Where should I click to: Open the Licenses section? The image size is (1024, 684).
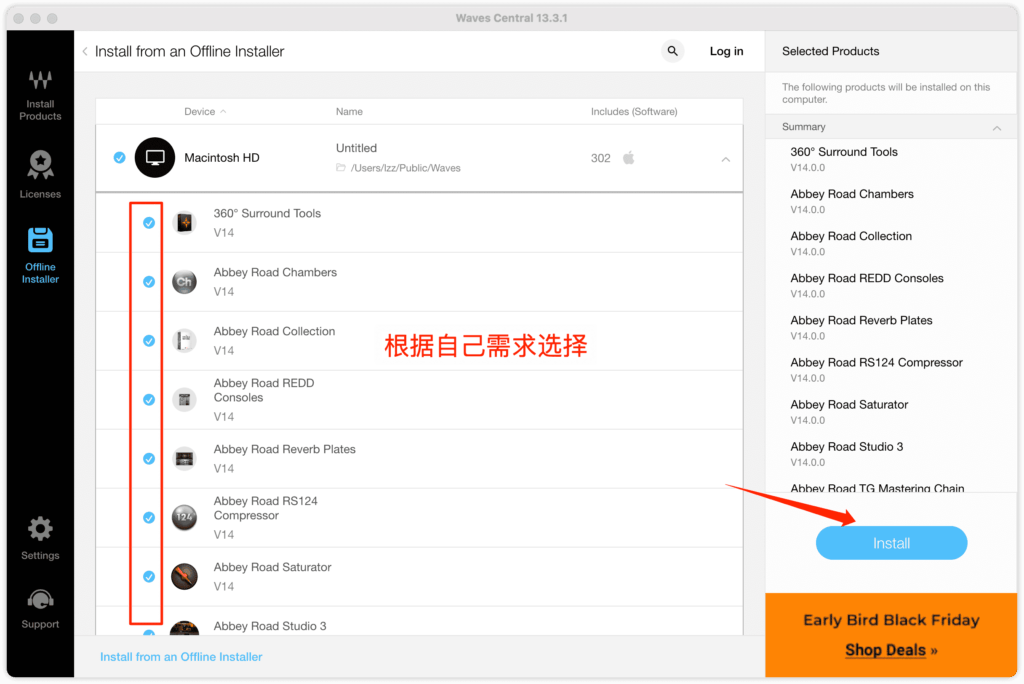(40, 174)
